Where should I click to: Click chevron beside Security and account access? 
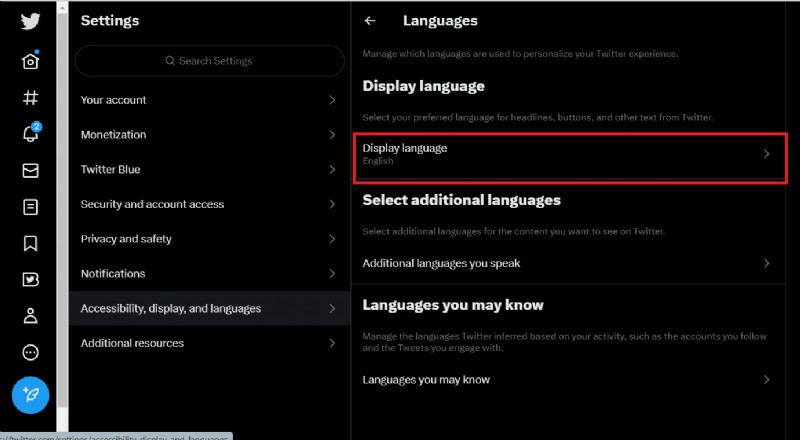coord(332,204)
